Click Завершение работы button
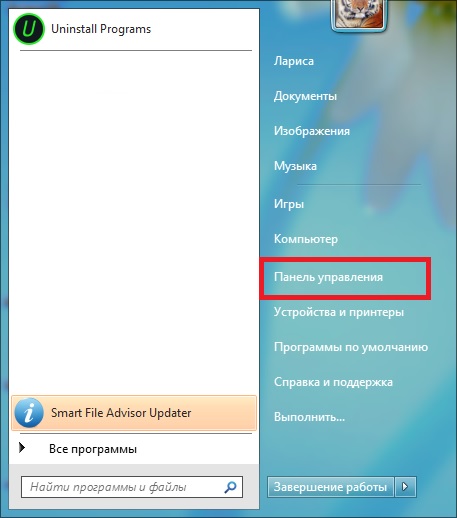The width and height of the screenshot is (457, 518). [x=330, y=487]
